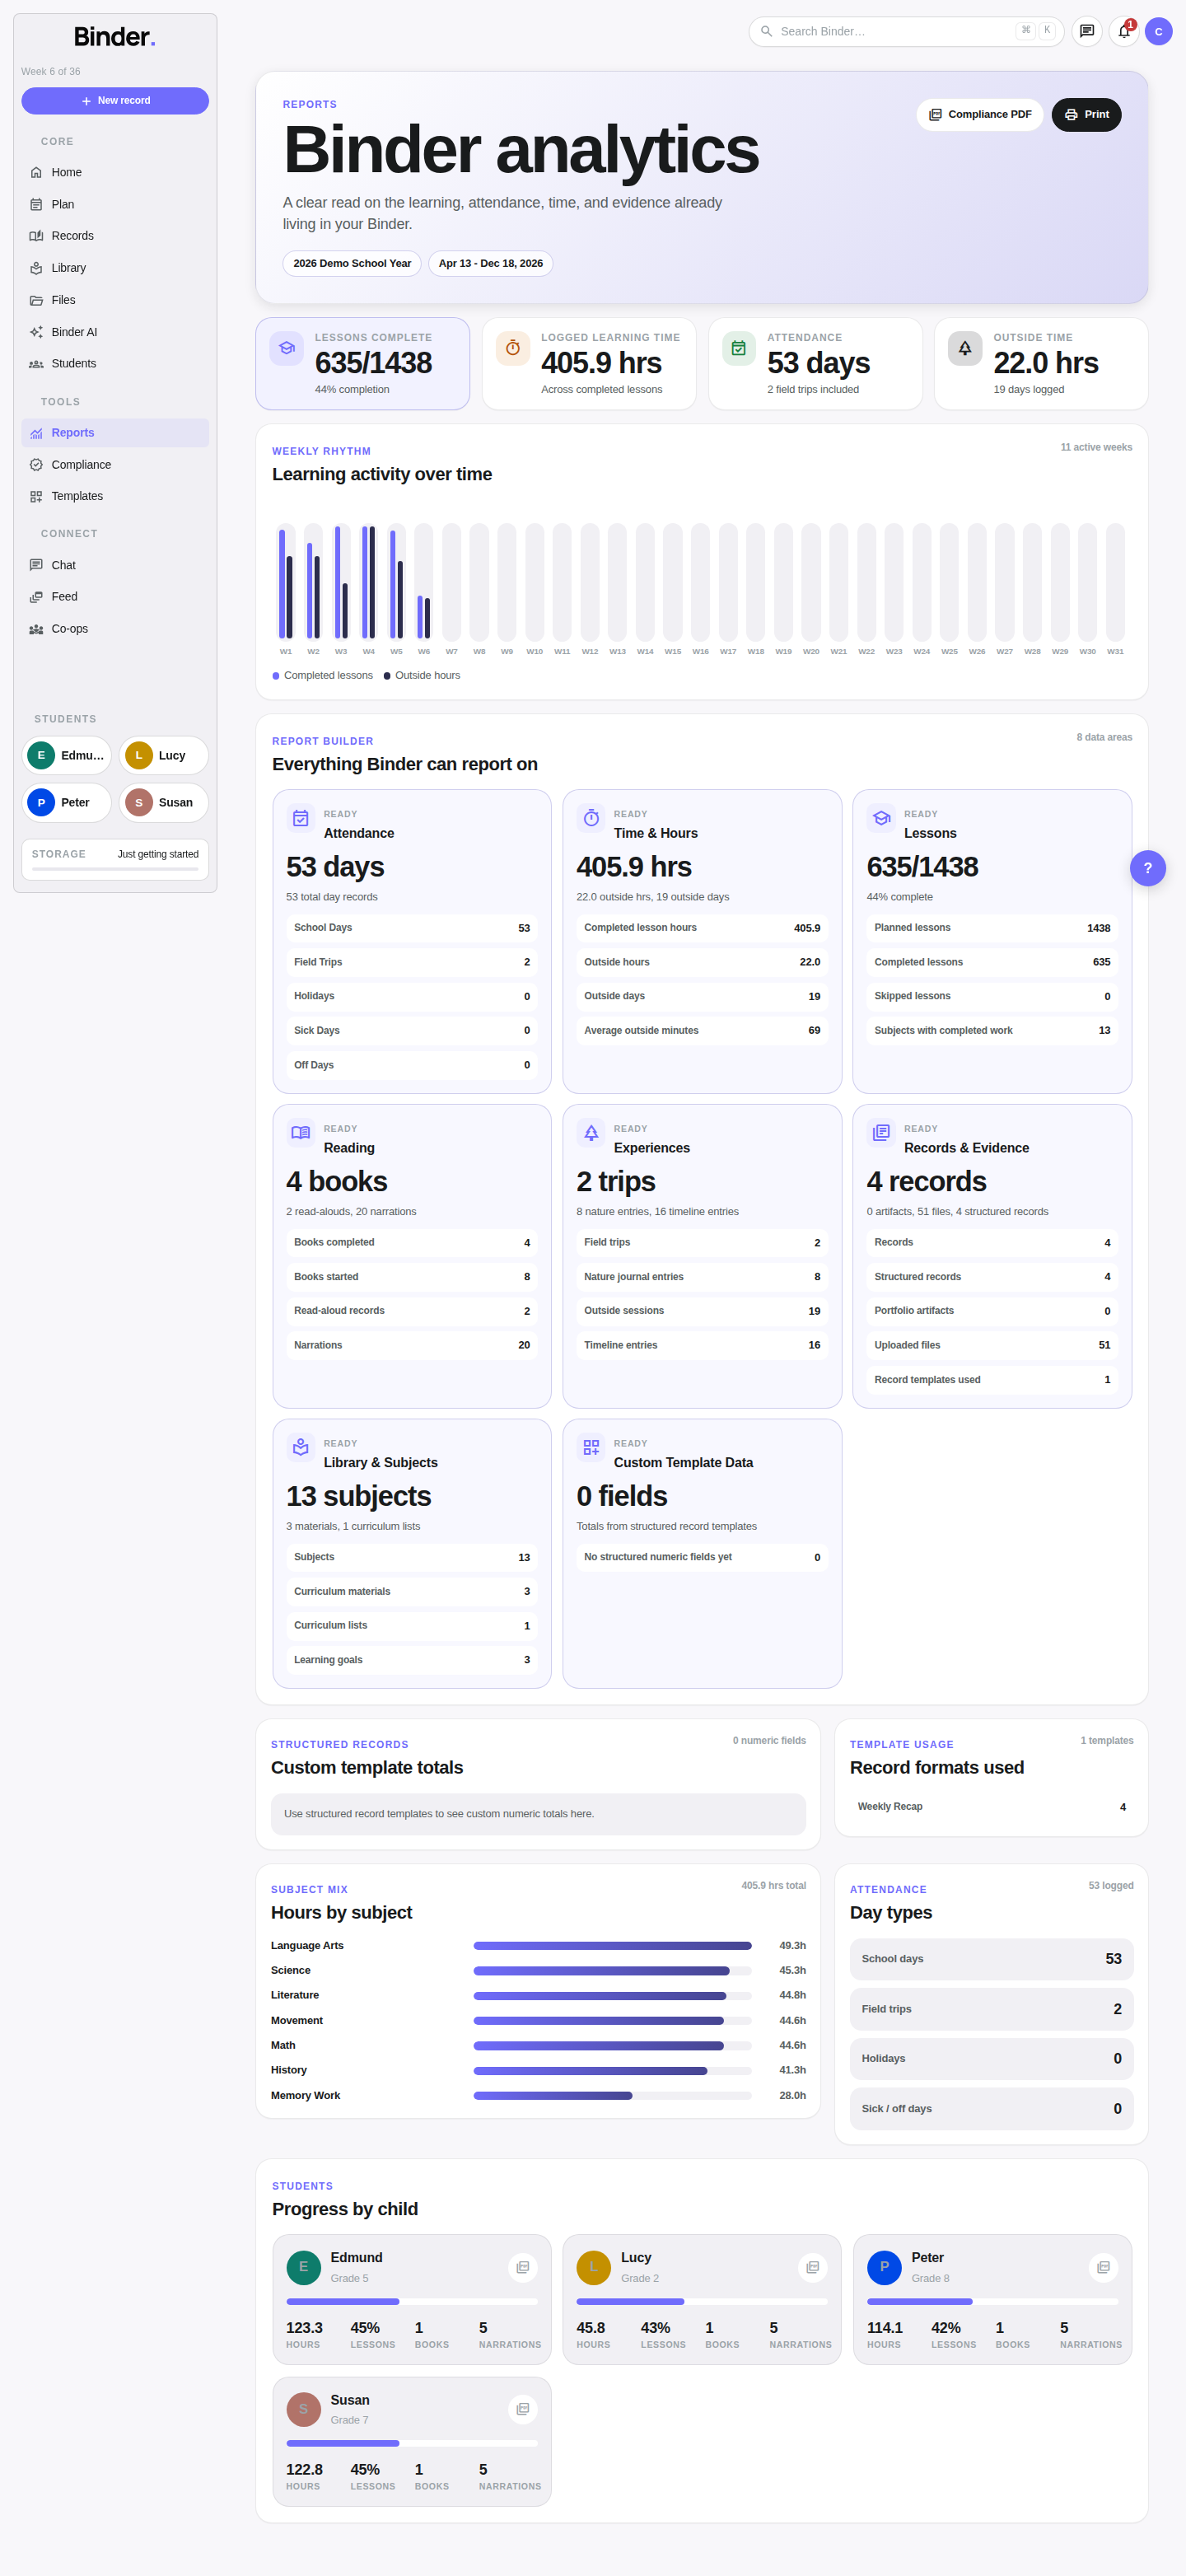
Task: Click the Logged Learning Time stopwatch icon
Action: tap(513, 348)
